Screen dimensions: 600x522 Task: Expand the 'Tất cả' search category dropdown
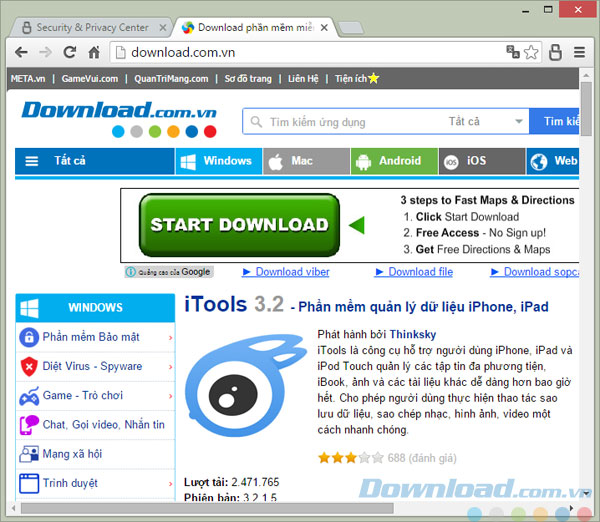[x=478, y=122]
